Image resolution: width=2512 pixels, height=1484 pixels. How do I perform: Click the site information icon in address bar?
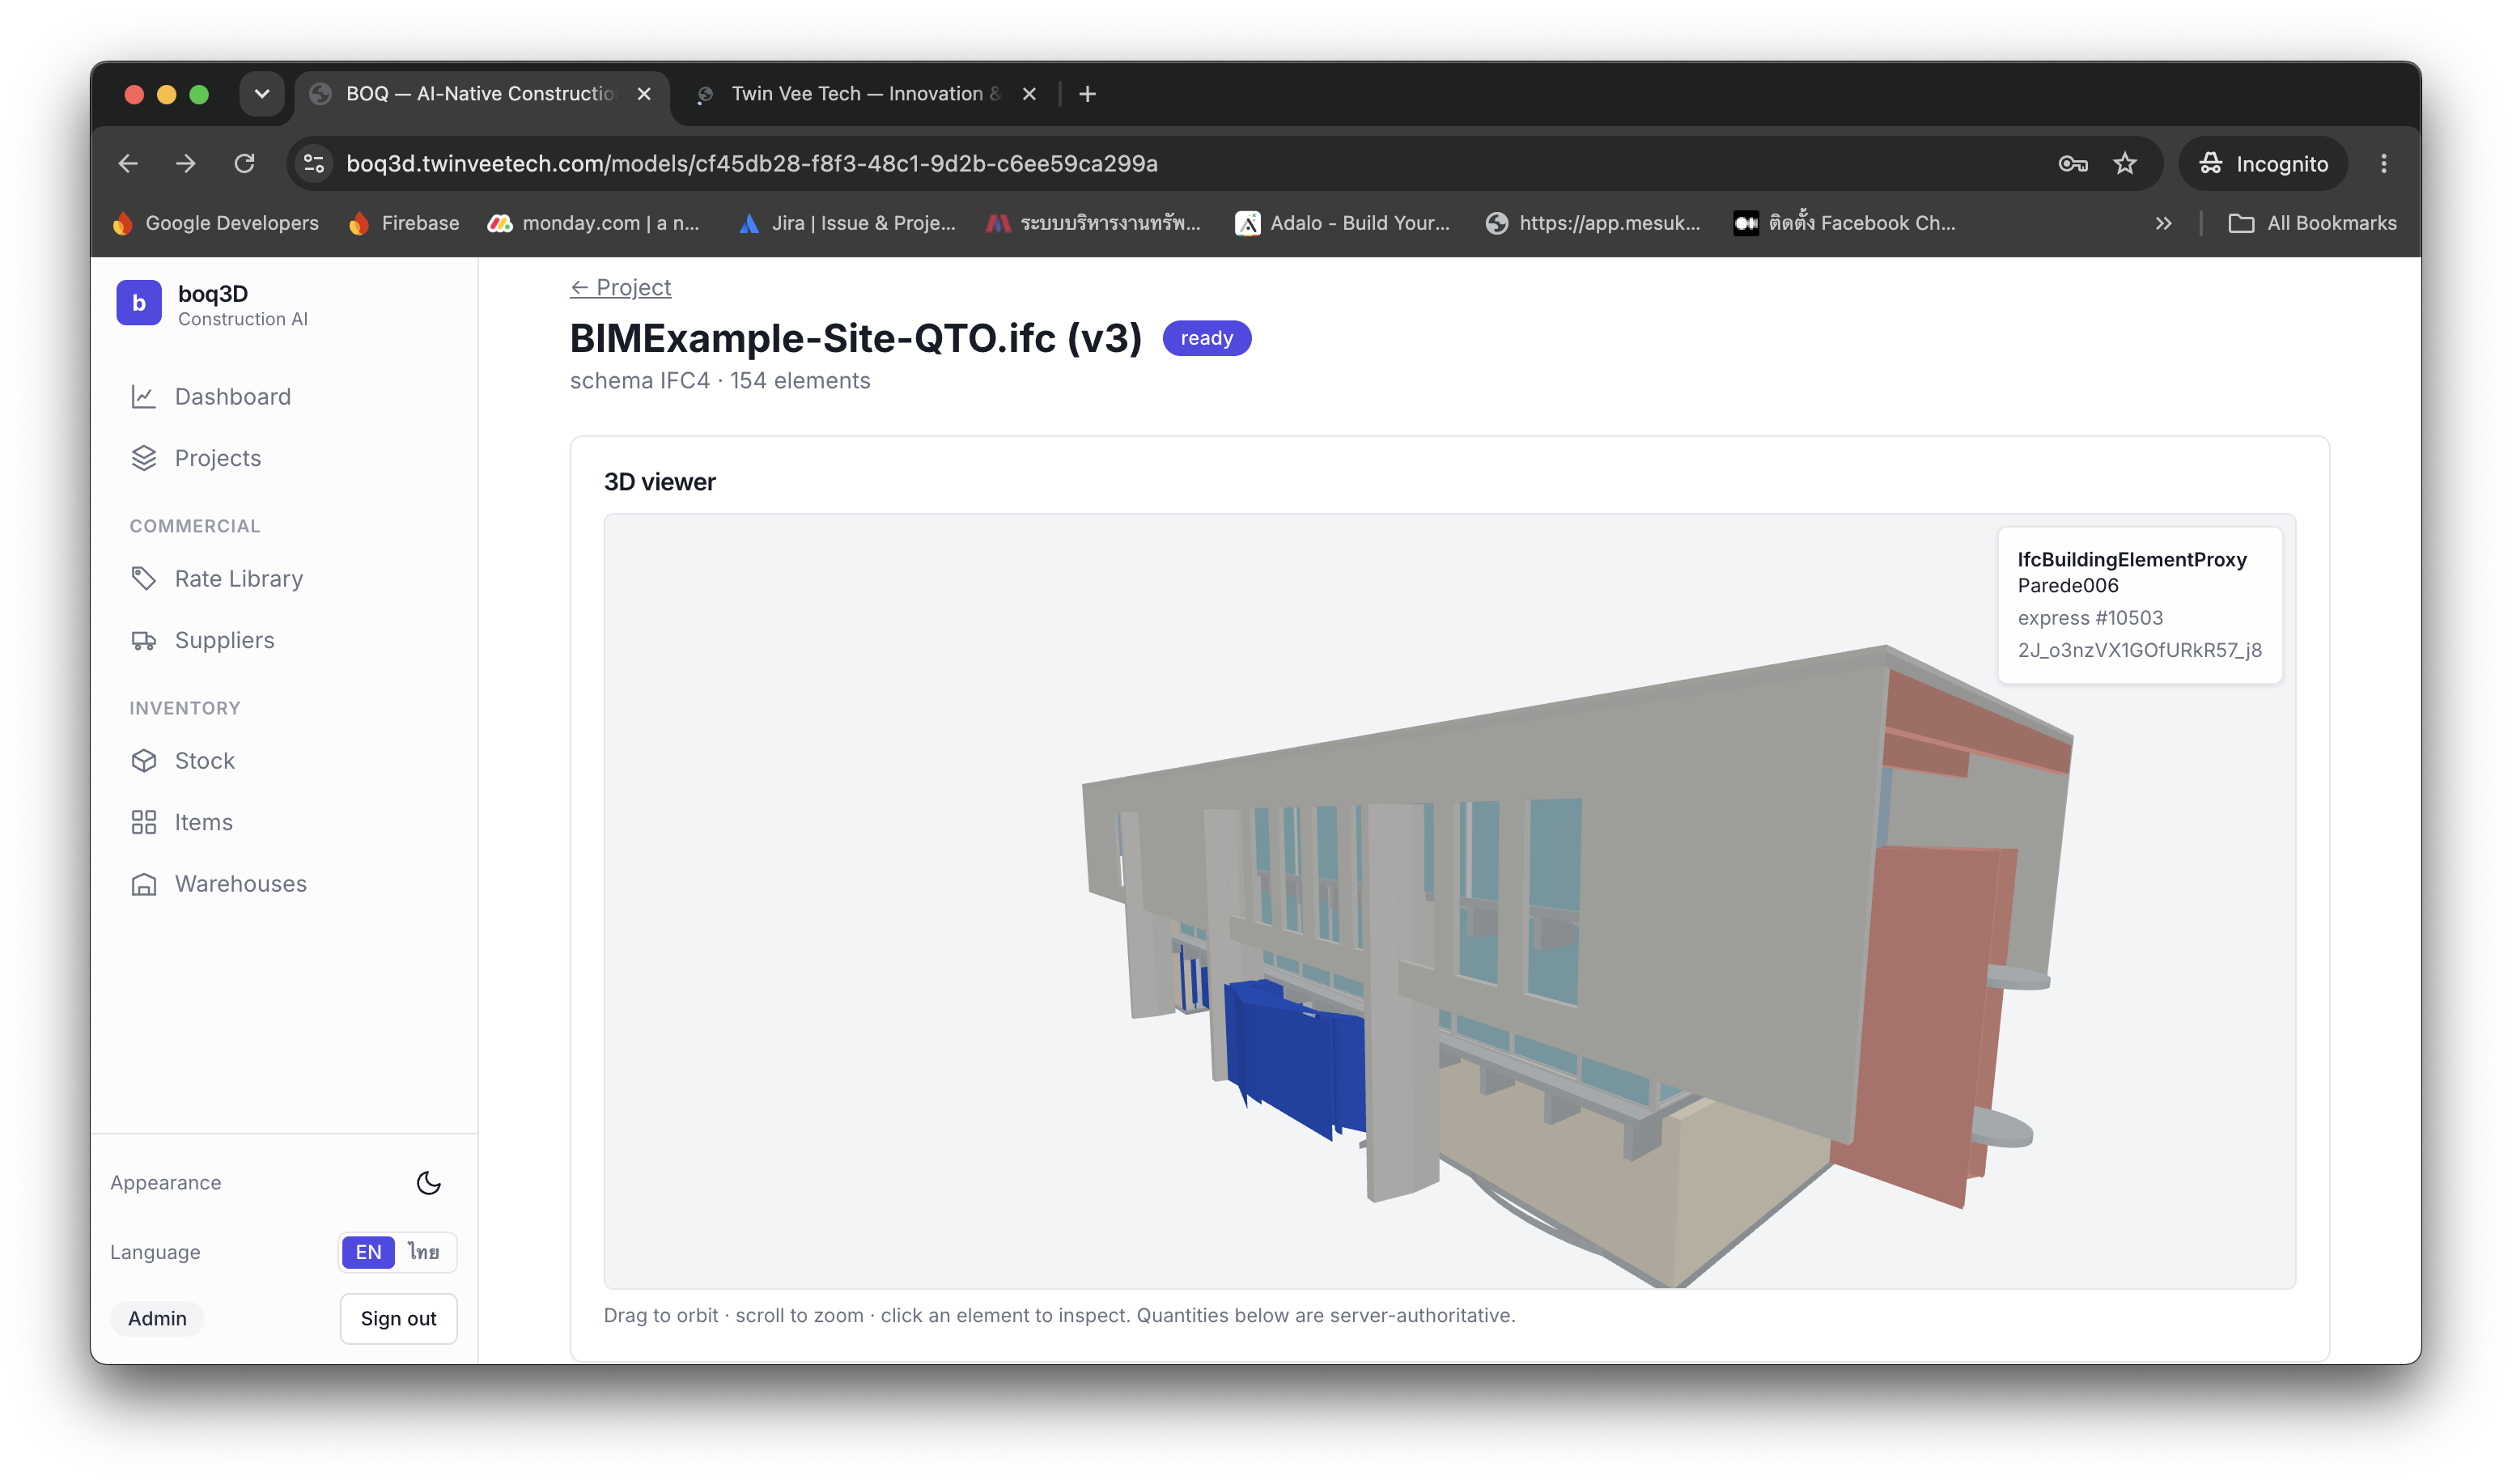(x=314, y=163)
